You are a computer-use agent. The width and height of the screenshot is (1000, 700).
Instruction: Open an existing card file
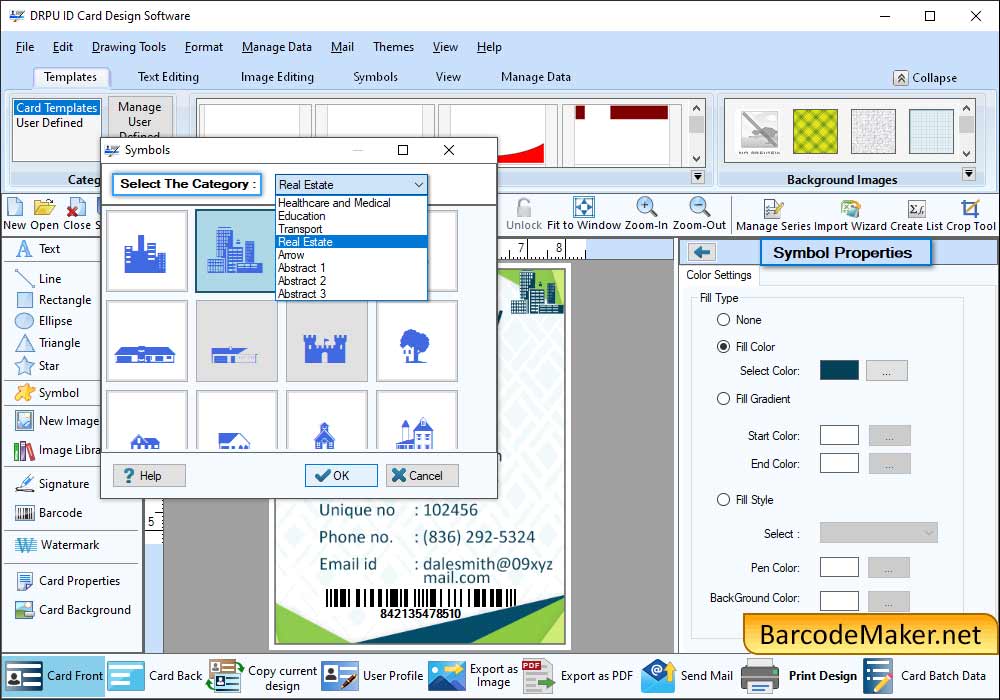[x=45, y=214]
